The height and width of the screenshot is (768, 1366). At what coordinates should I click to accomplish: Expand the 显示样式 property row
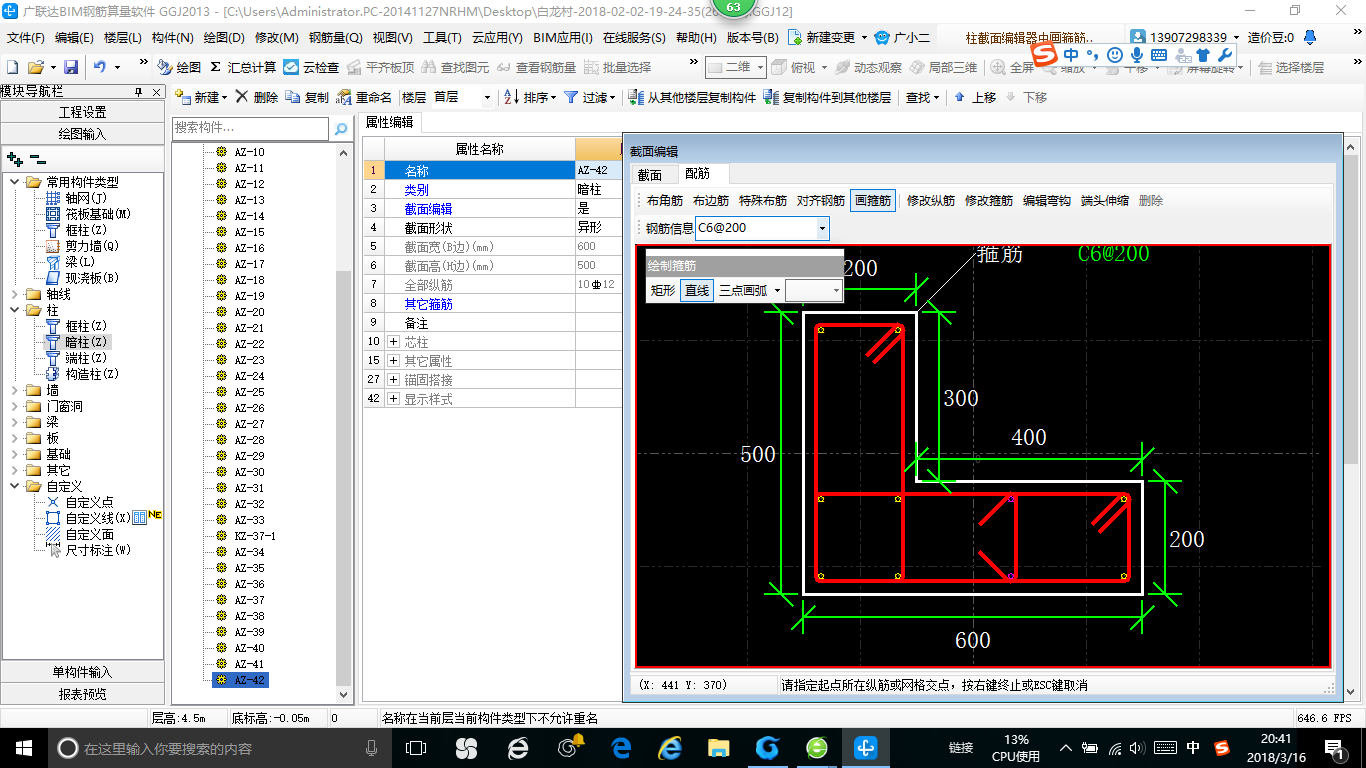click(393, 398)
